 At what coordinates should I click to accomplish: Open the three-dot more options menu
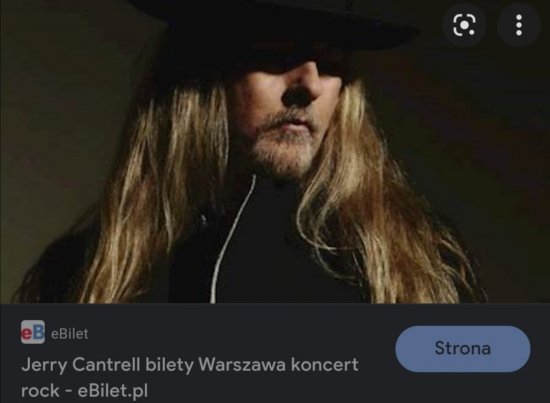pos(519,25)
